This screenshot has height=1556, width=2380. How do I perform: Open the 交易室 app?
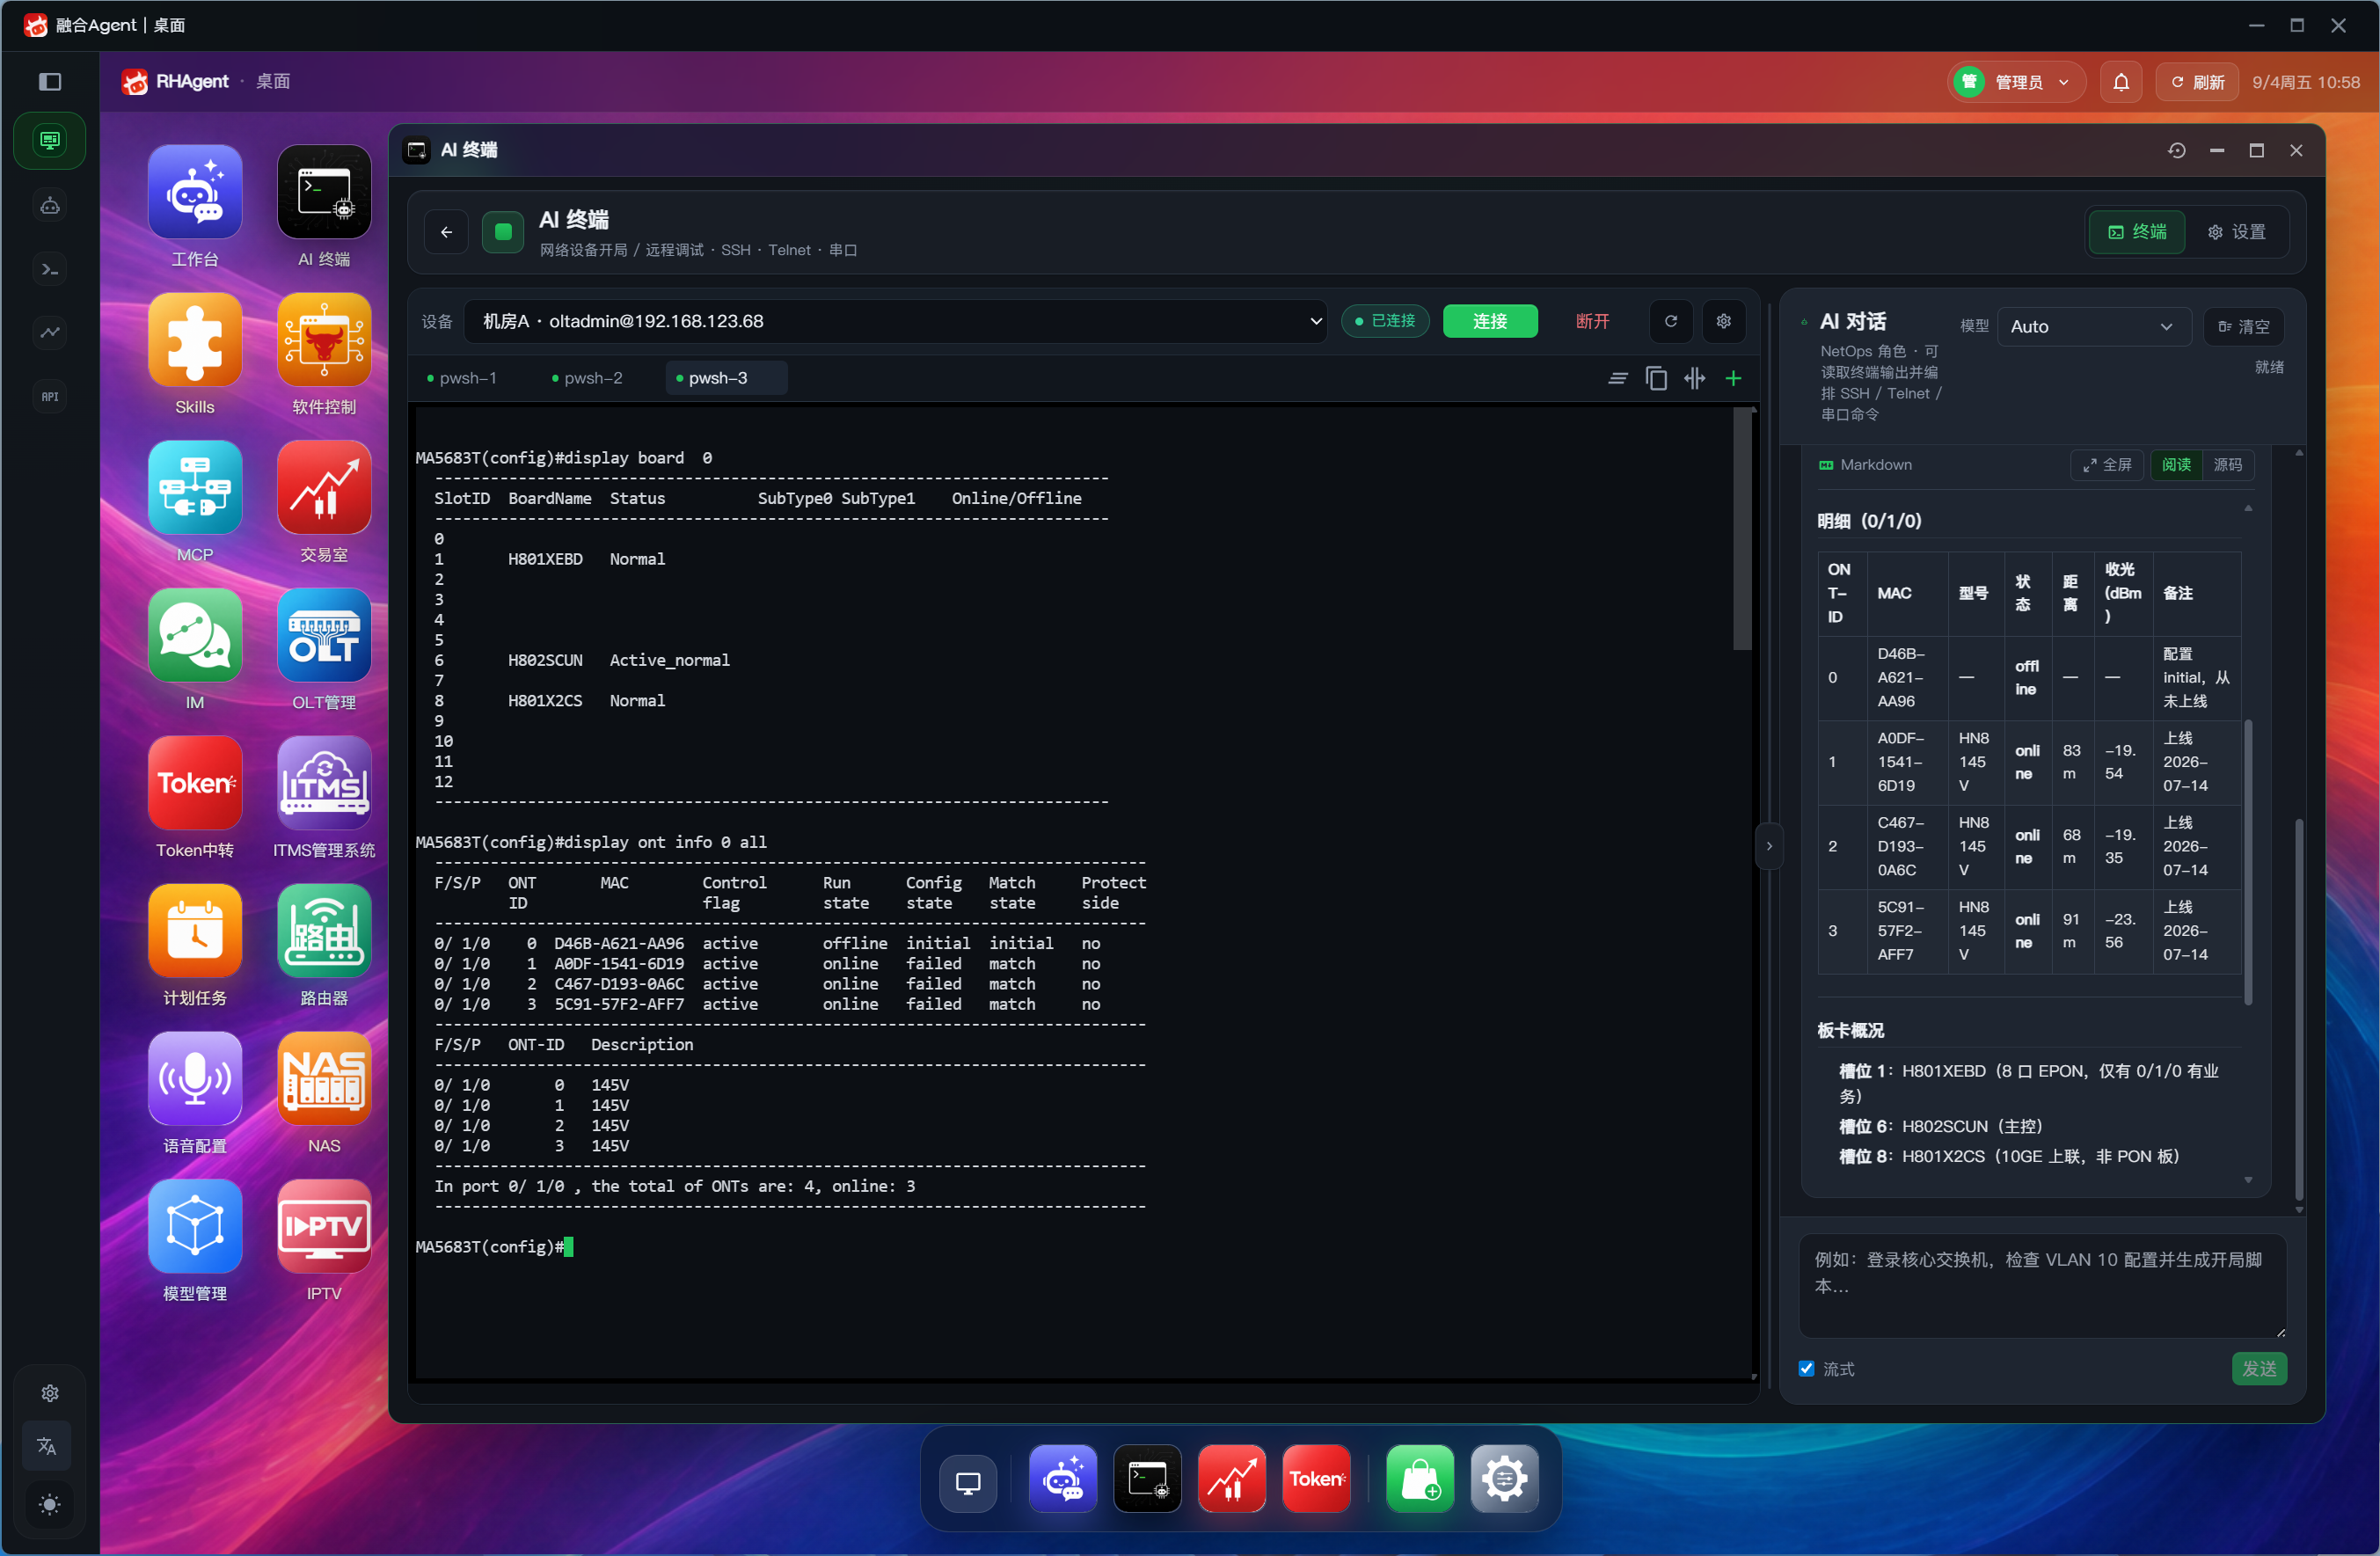[x=324, y=488]
